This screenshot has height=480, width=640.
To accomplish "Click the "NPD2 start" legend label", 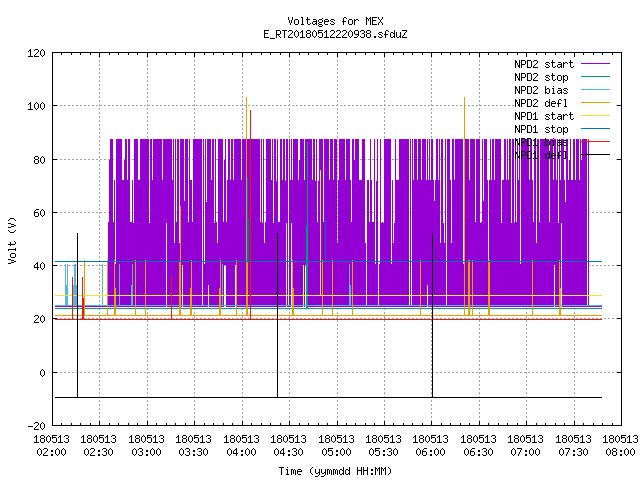I will tap(544, 64).
